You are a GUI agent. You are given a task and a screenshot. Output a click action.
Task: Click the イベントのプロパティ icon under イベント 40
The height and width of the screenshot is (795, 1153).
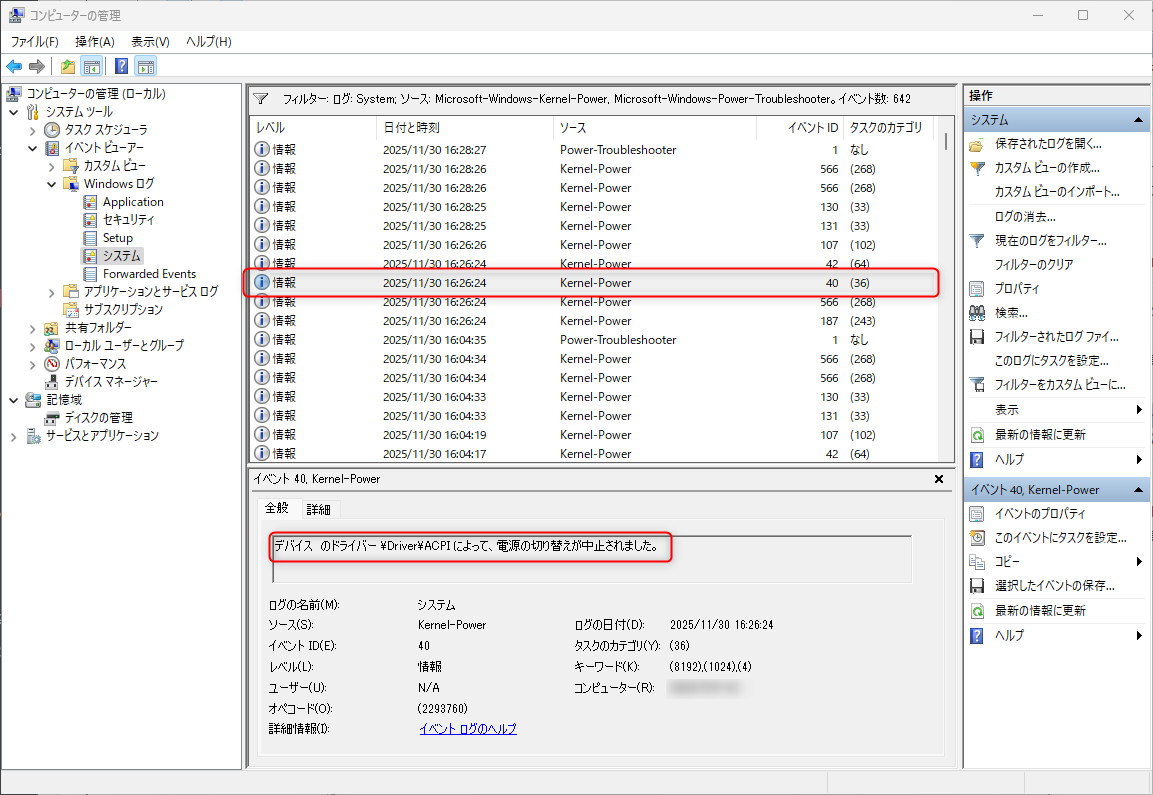click(976, 513)
